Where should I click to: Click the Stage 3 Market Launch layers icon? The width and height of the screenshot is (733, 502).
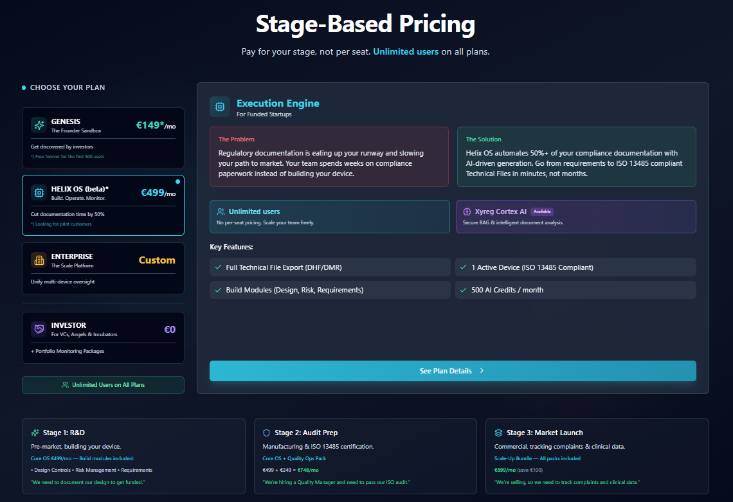499,432
